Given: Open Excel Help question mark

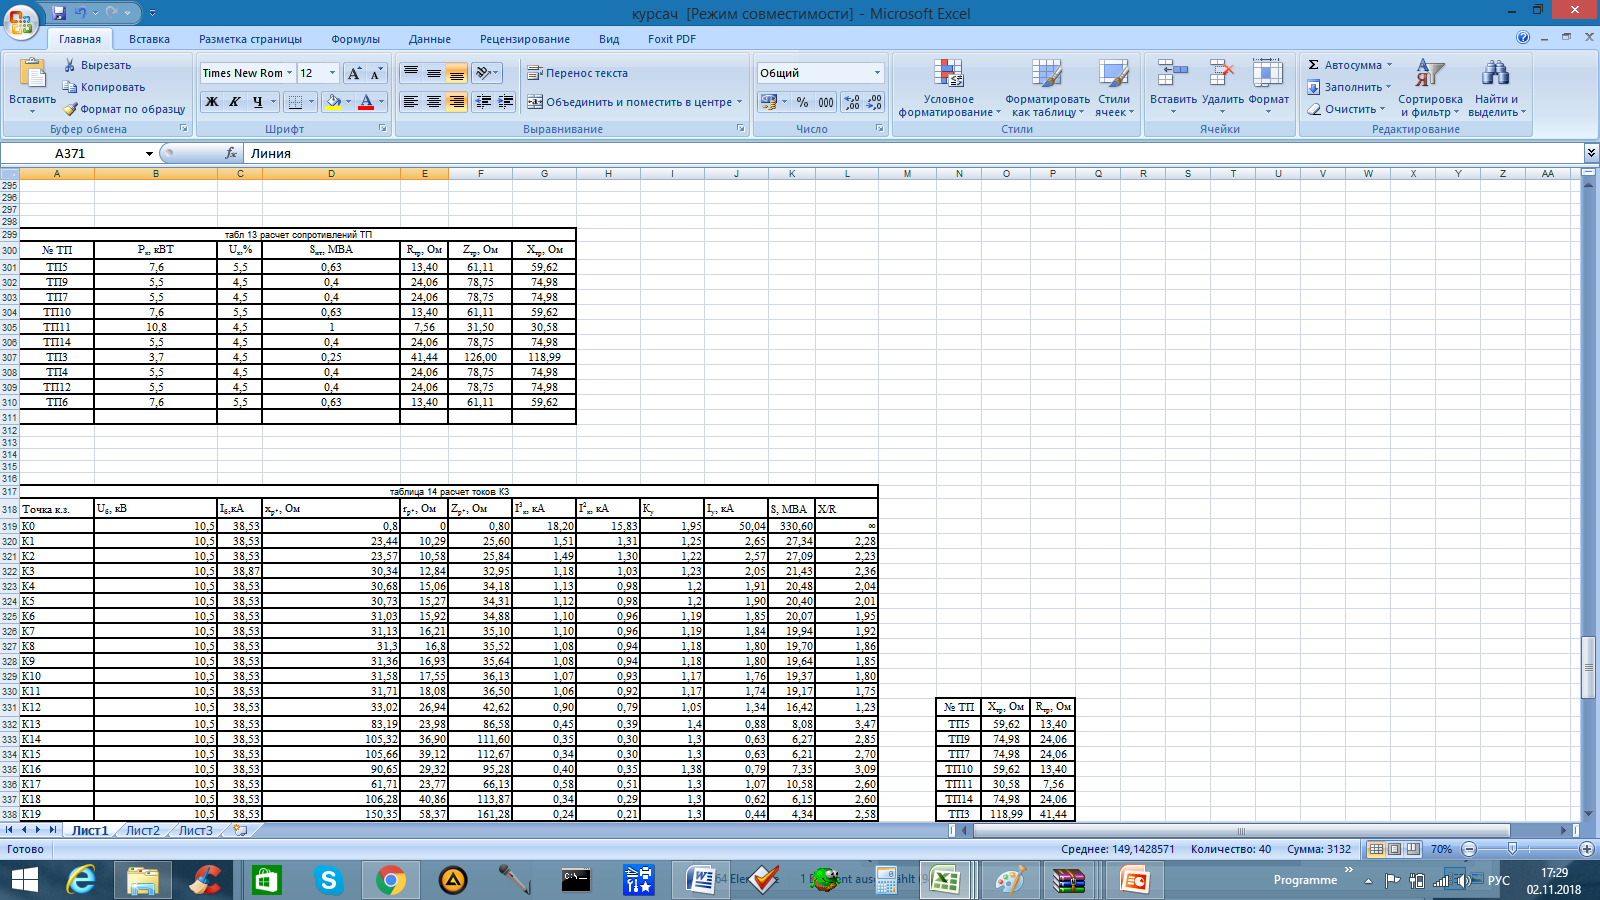Looking at the screenshot, I should [x=1523, y=38].
